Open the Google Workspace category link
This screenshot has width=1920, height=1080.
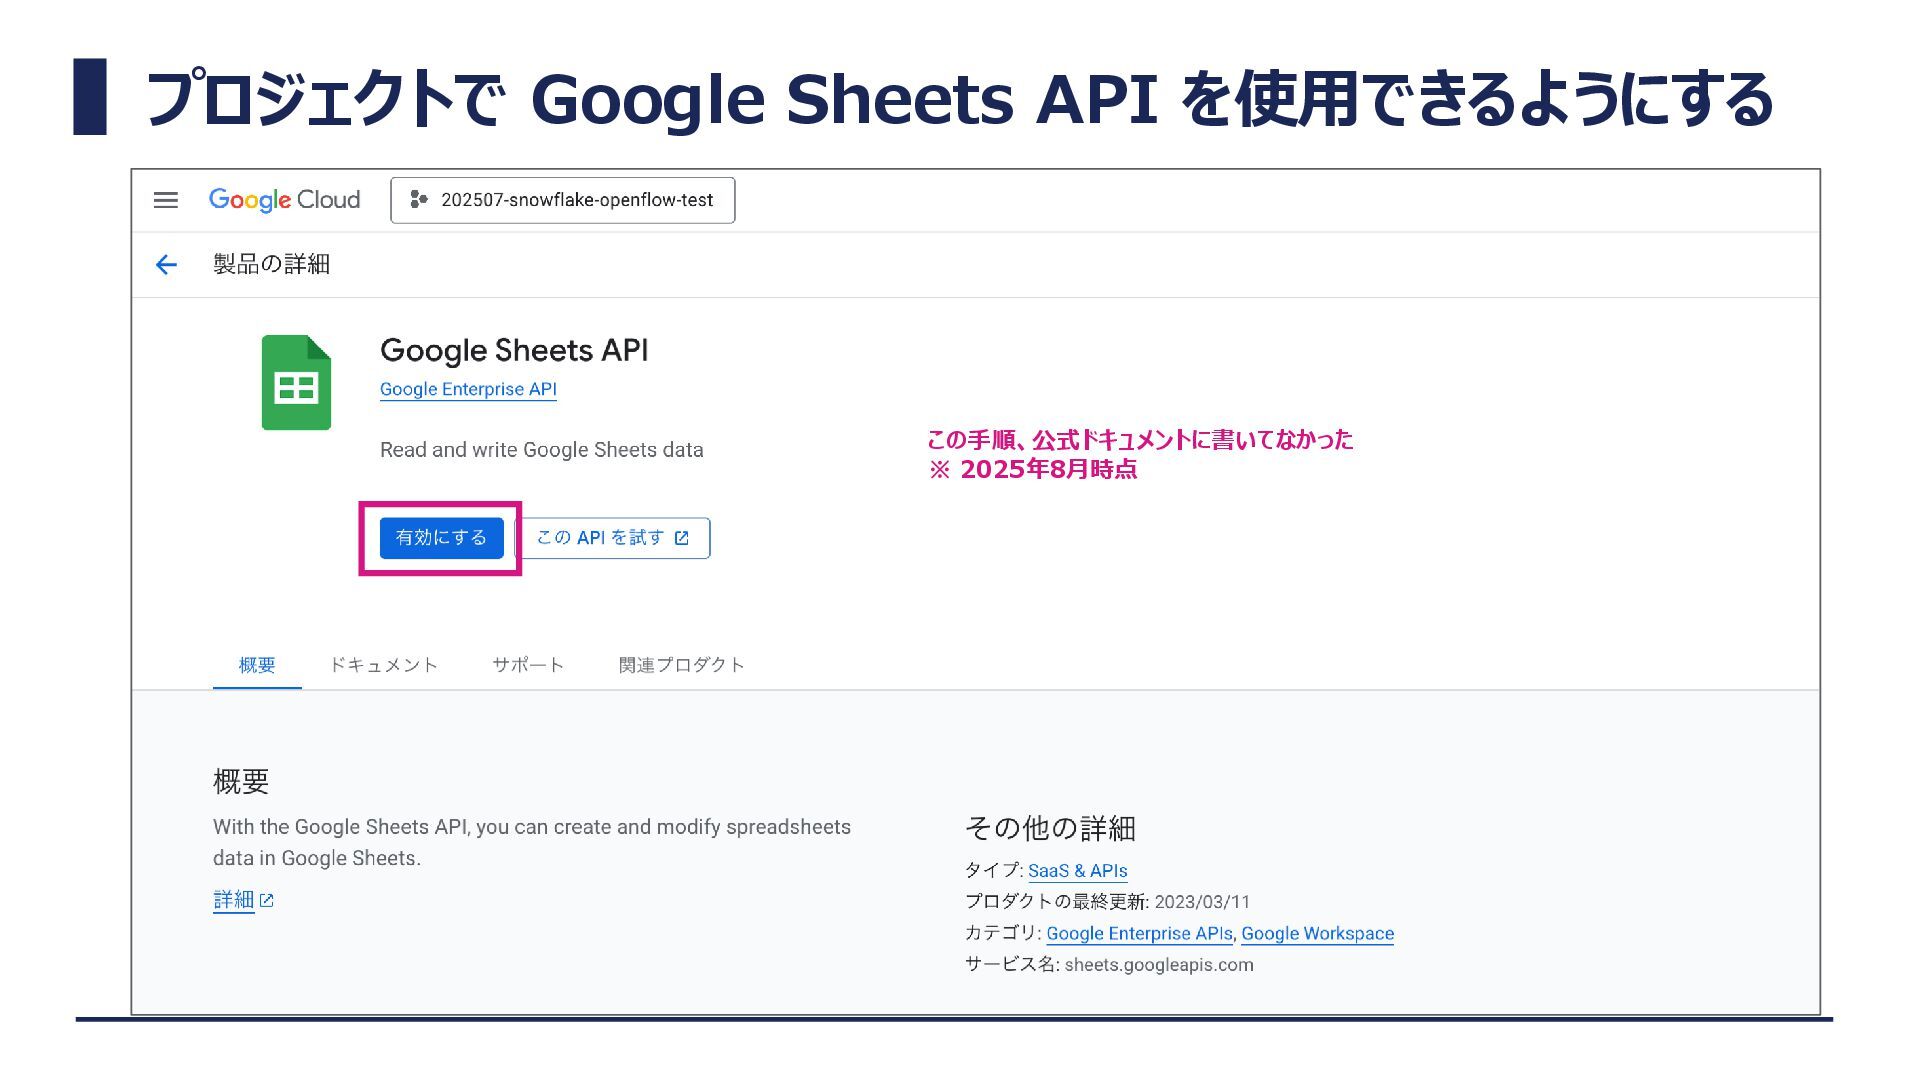[x=1317, y=933]
